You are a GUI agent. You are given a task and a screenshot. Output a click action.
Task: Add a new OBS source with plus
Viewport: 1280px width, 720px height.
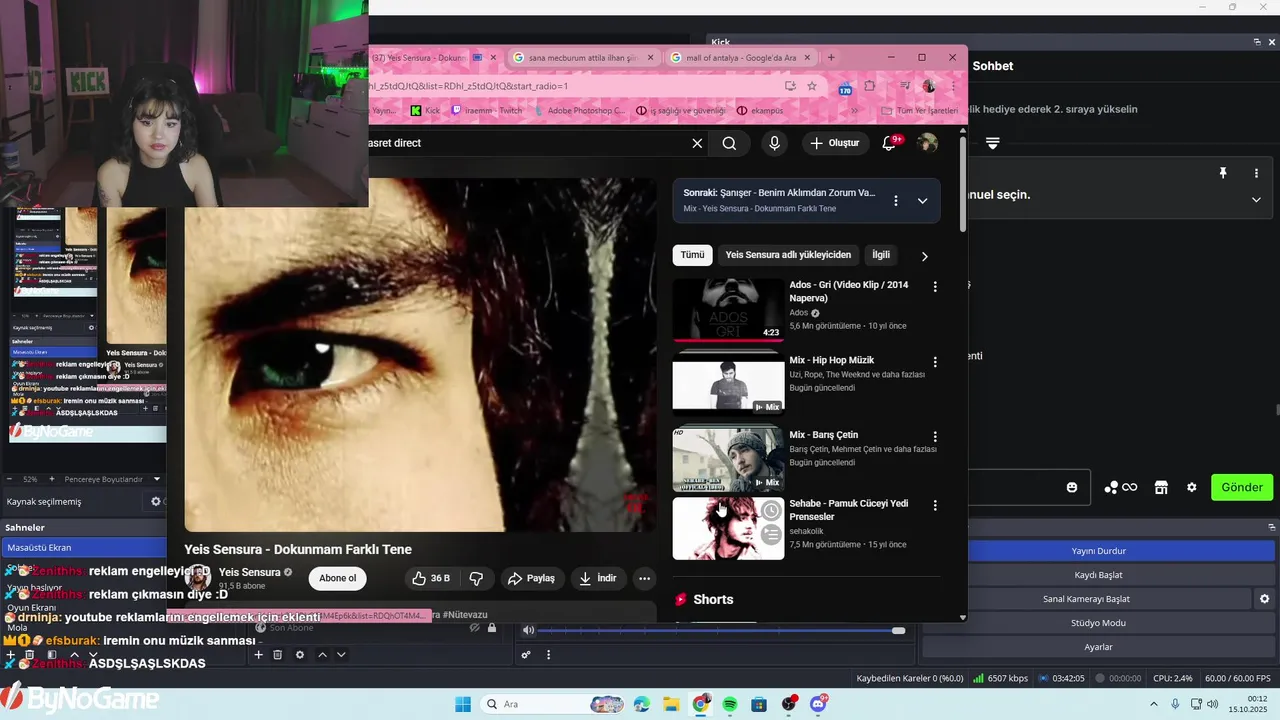click(x=258, y=655)
